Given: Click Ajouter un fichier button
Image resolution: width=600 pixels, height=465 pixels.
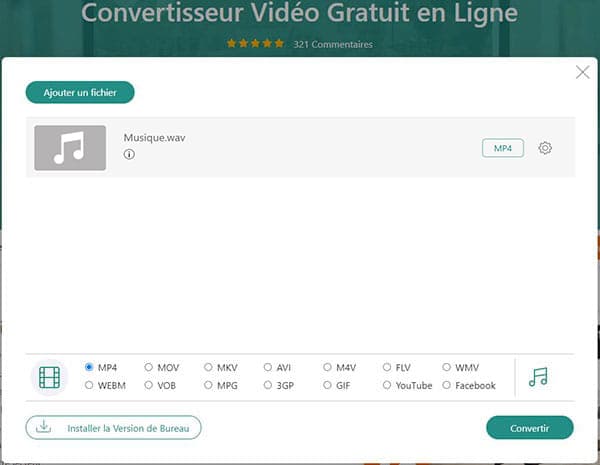Looking at the screenshot, I should [x=80, y=92].
